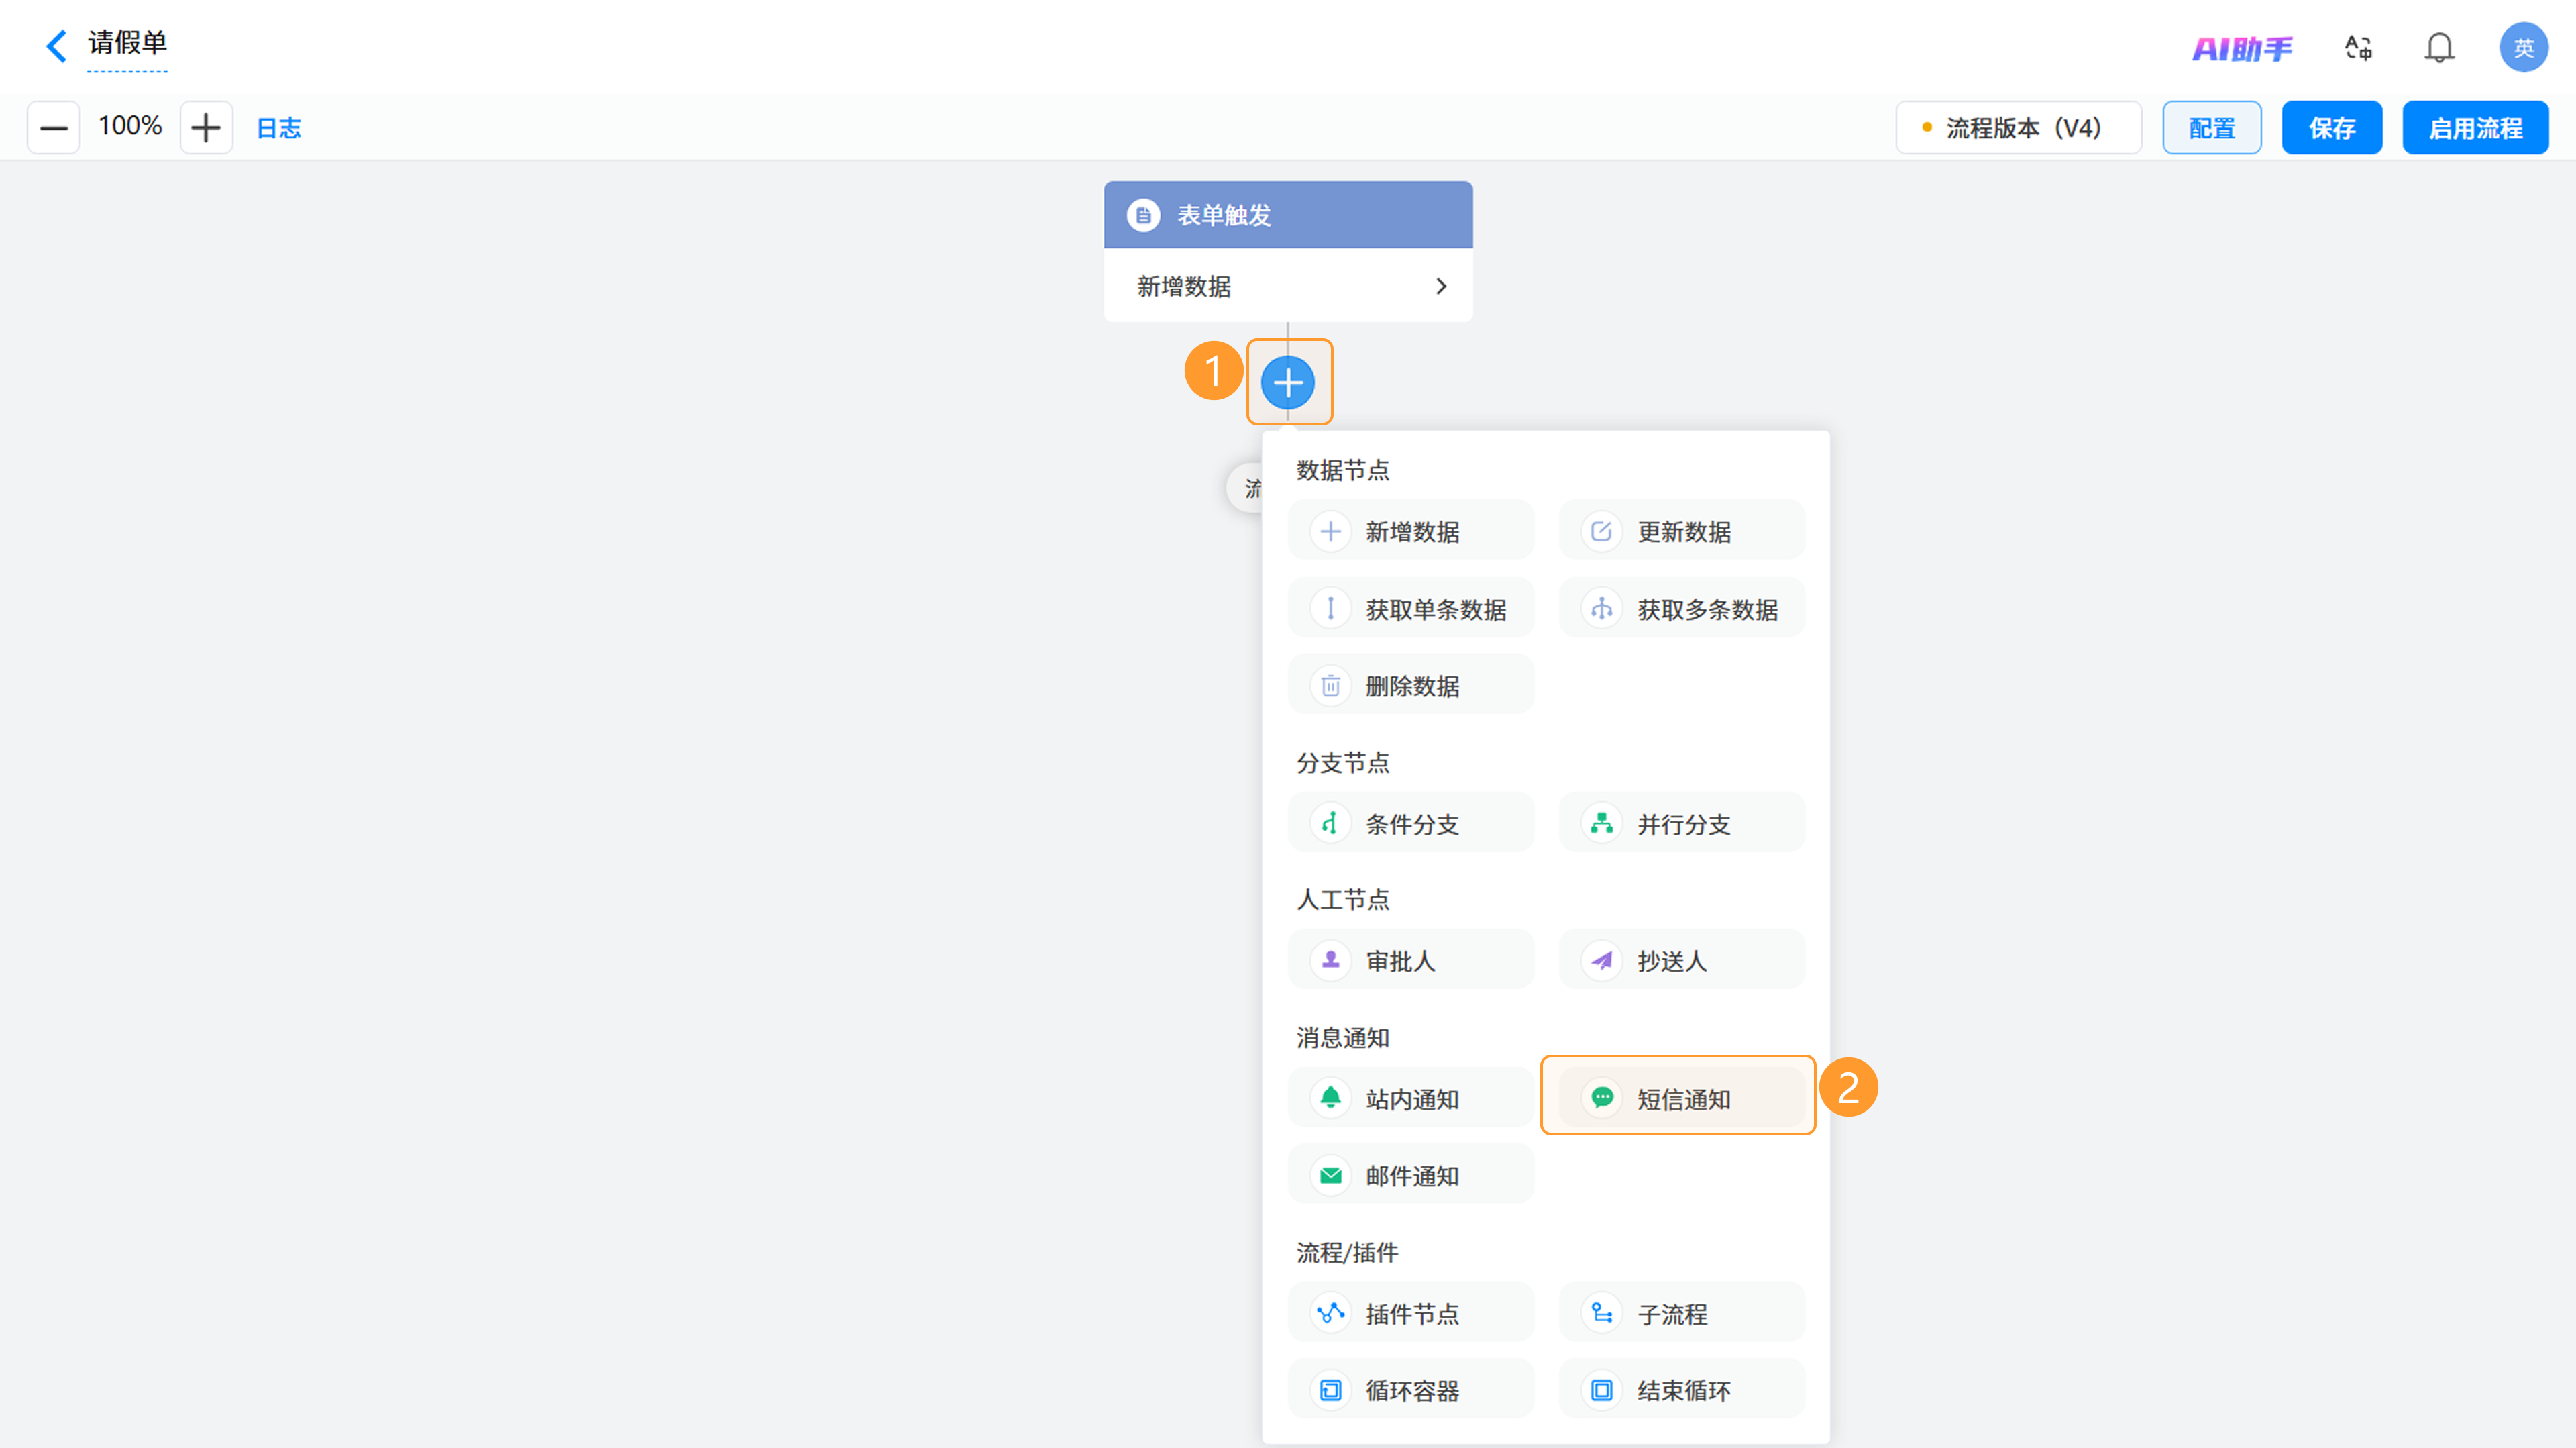Open the 日志 log link
Viewport: 2576px width, 1448px height.
(279, 128)
